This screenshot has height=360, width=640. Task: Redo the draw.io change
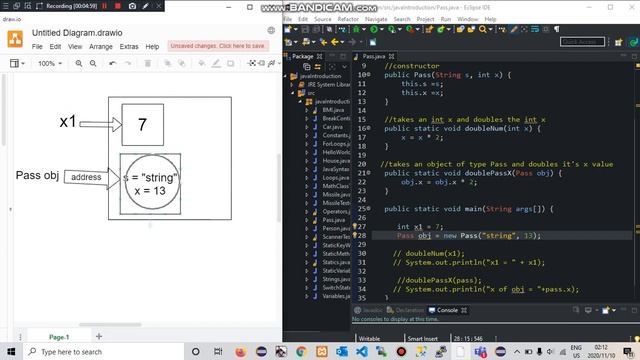pyautogui.click(x=128, y=63)
